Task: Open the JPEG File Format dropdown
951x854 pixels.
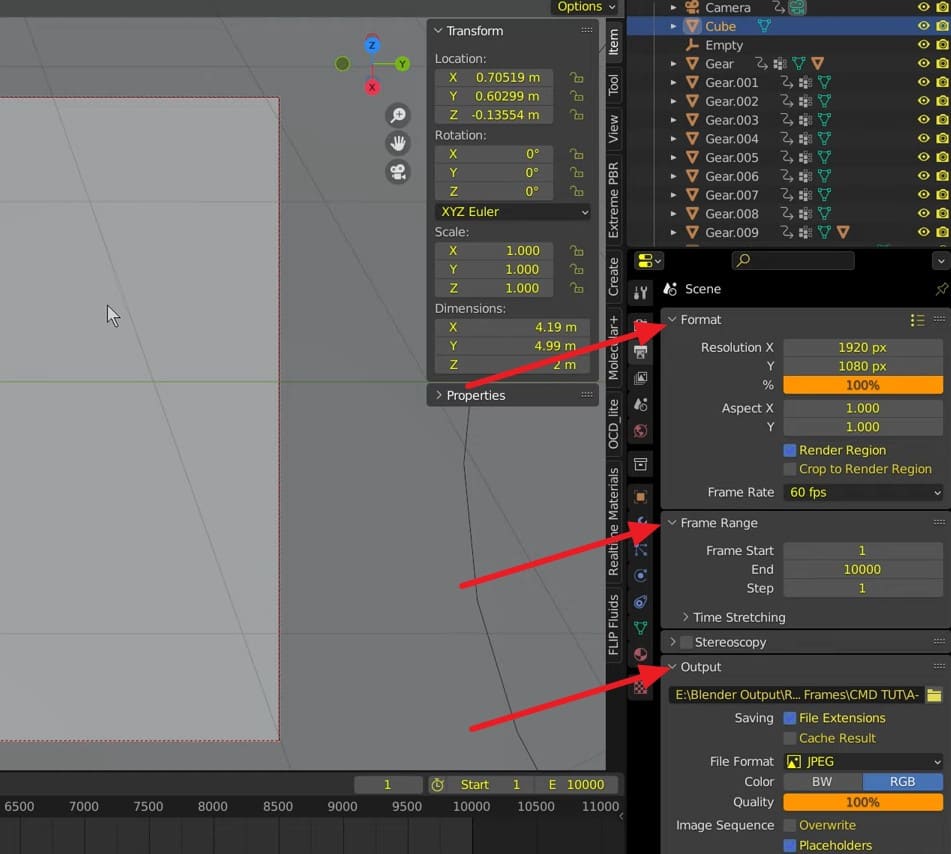Action: coord(862,761)
